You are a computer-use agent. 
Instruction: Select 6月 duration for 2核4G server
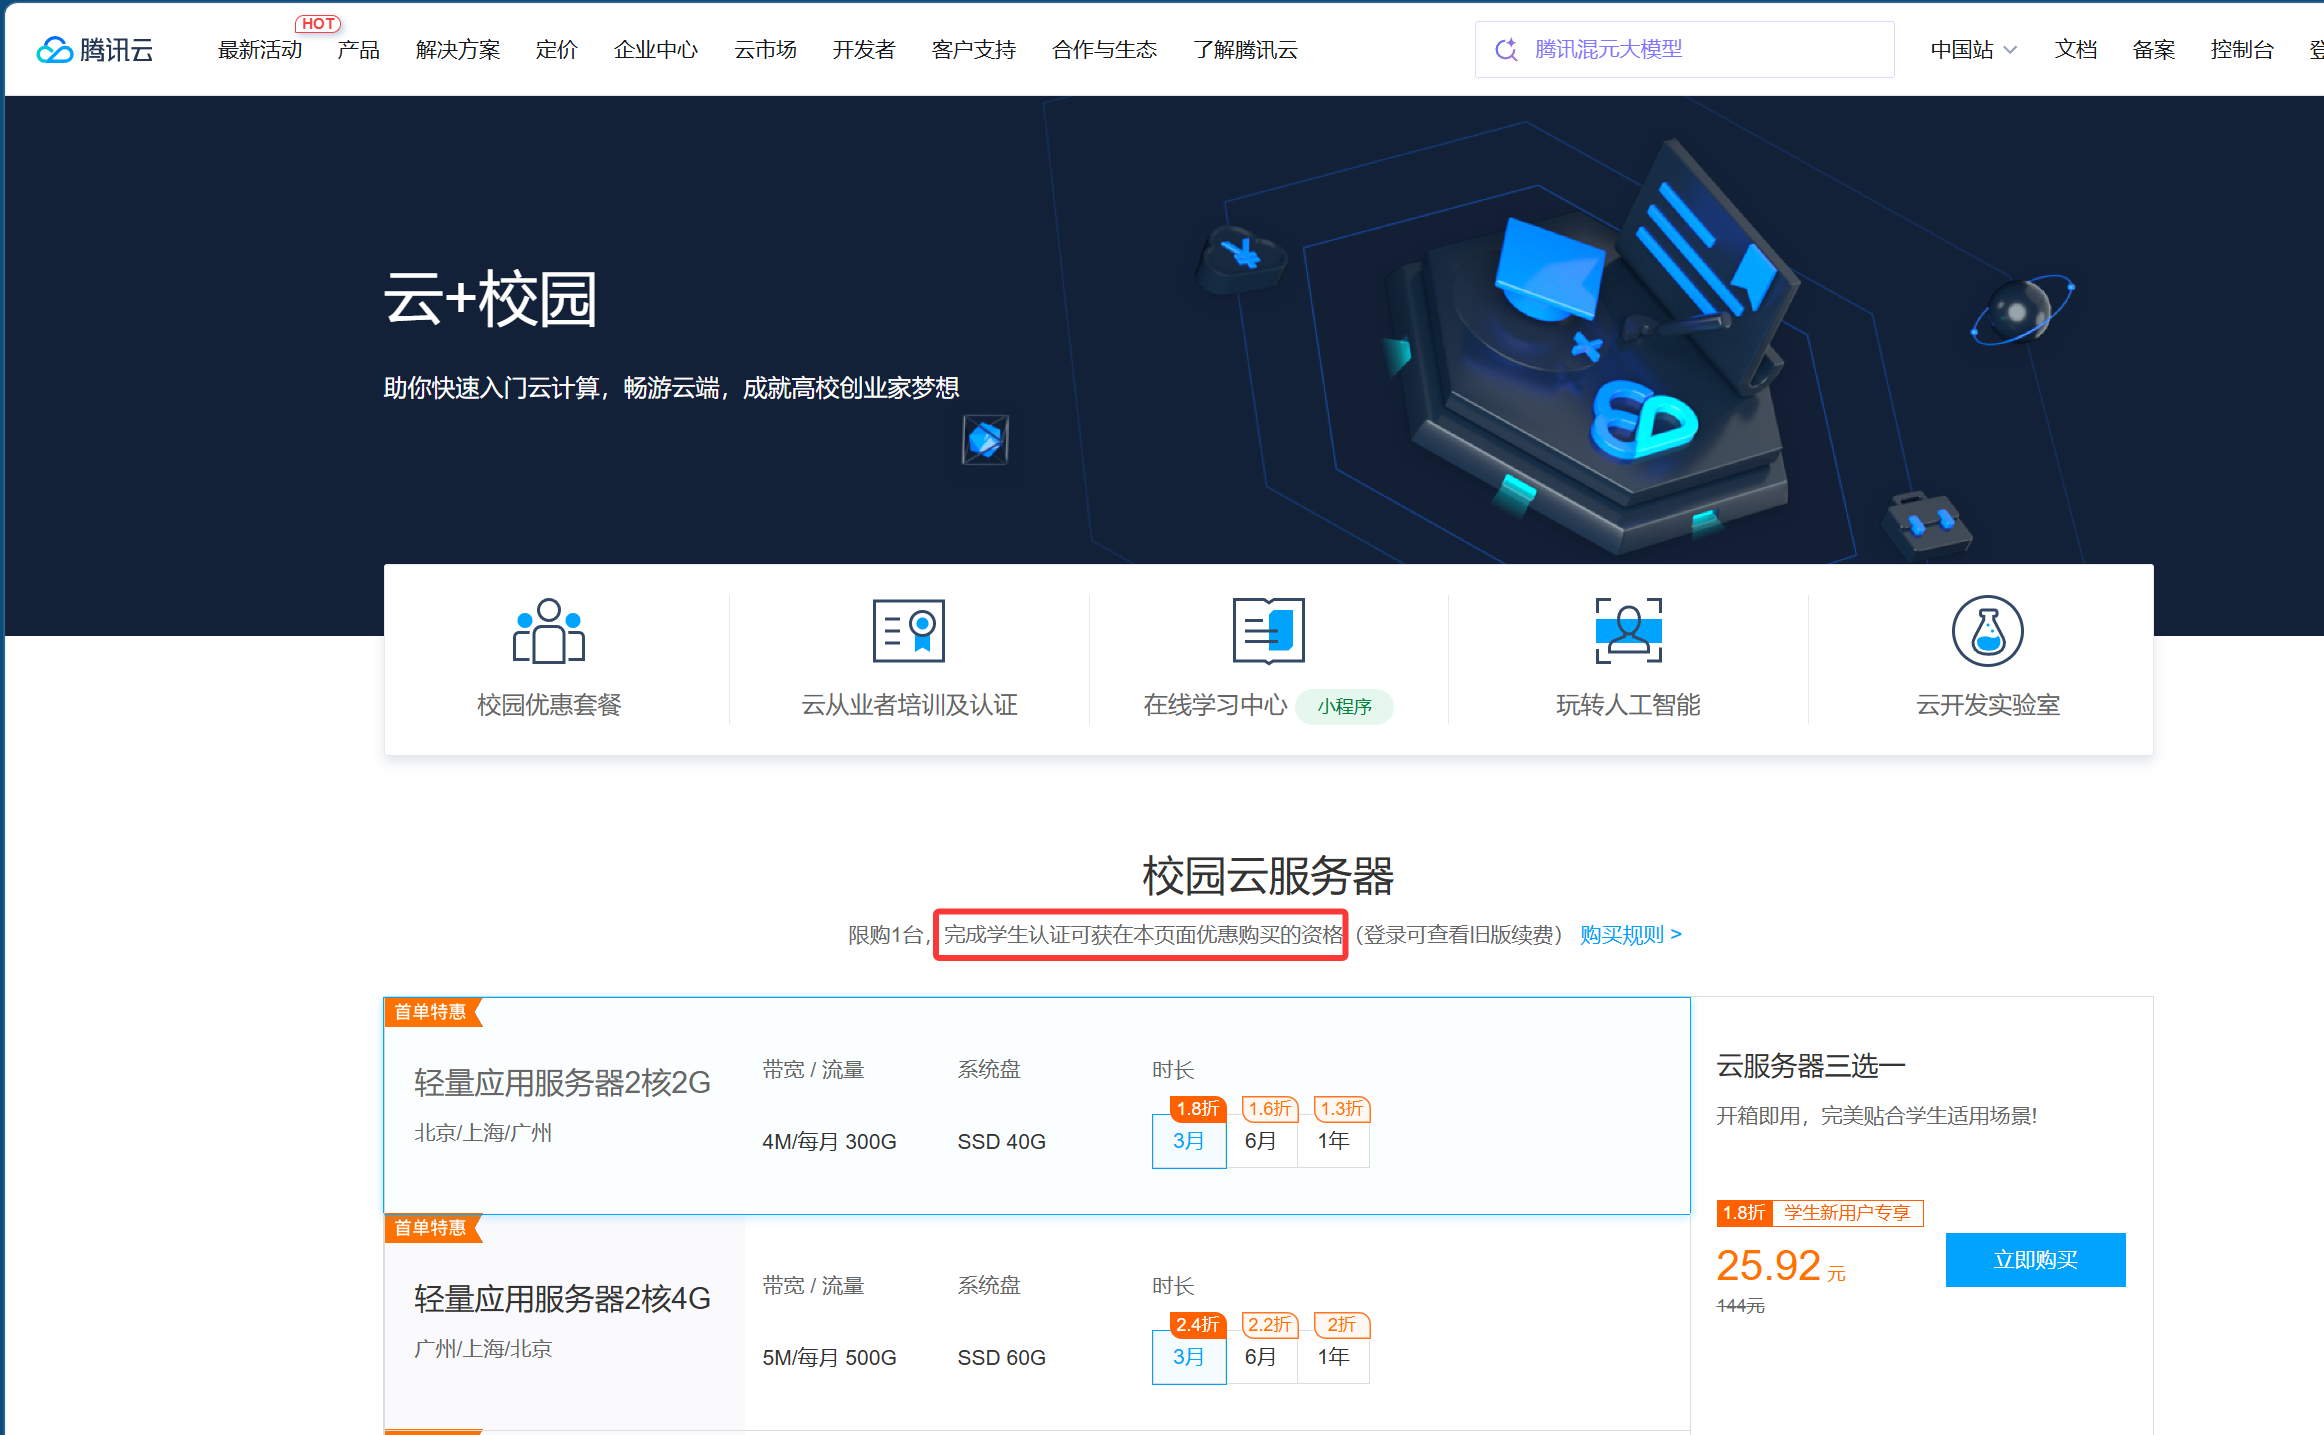pyautogui.click(x=1261, y=1357)
